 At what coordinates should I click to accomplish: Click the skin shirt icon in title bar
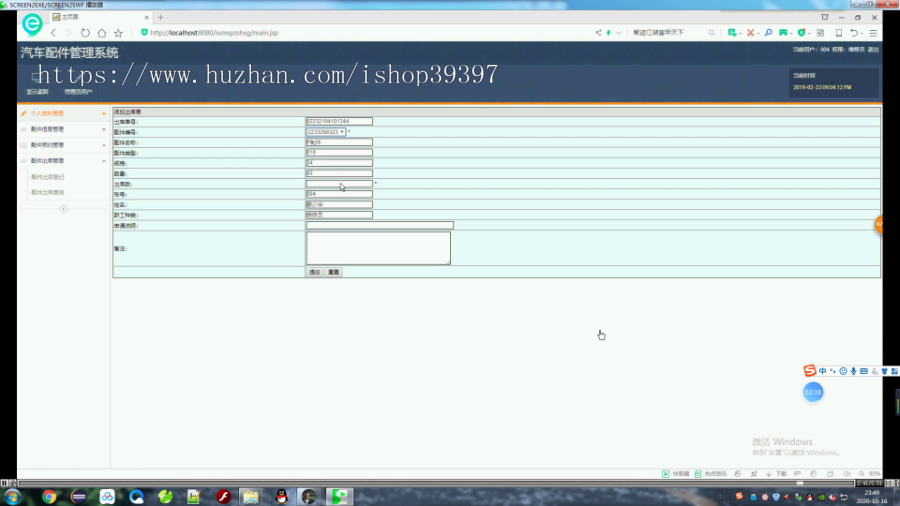click(825, 17)
